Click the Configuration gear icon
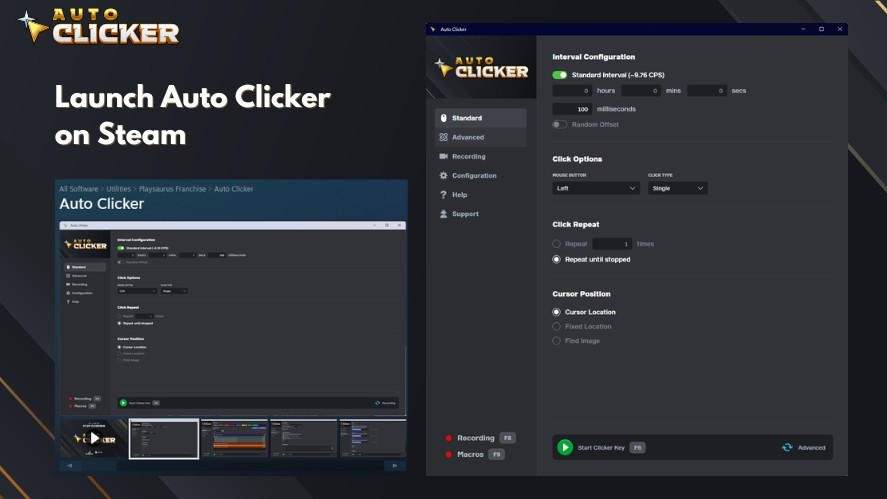 pos(443,175)
